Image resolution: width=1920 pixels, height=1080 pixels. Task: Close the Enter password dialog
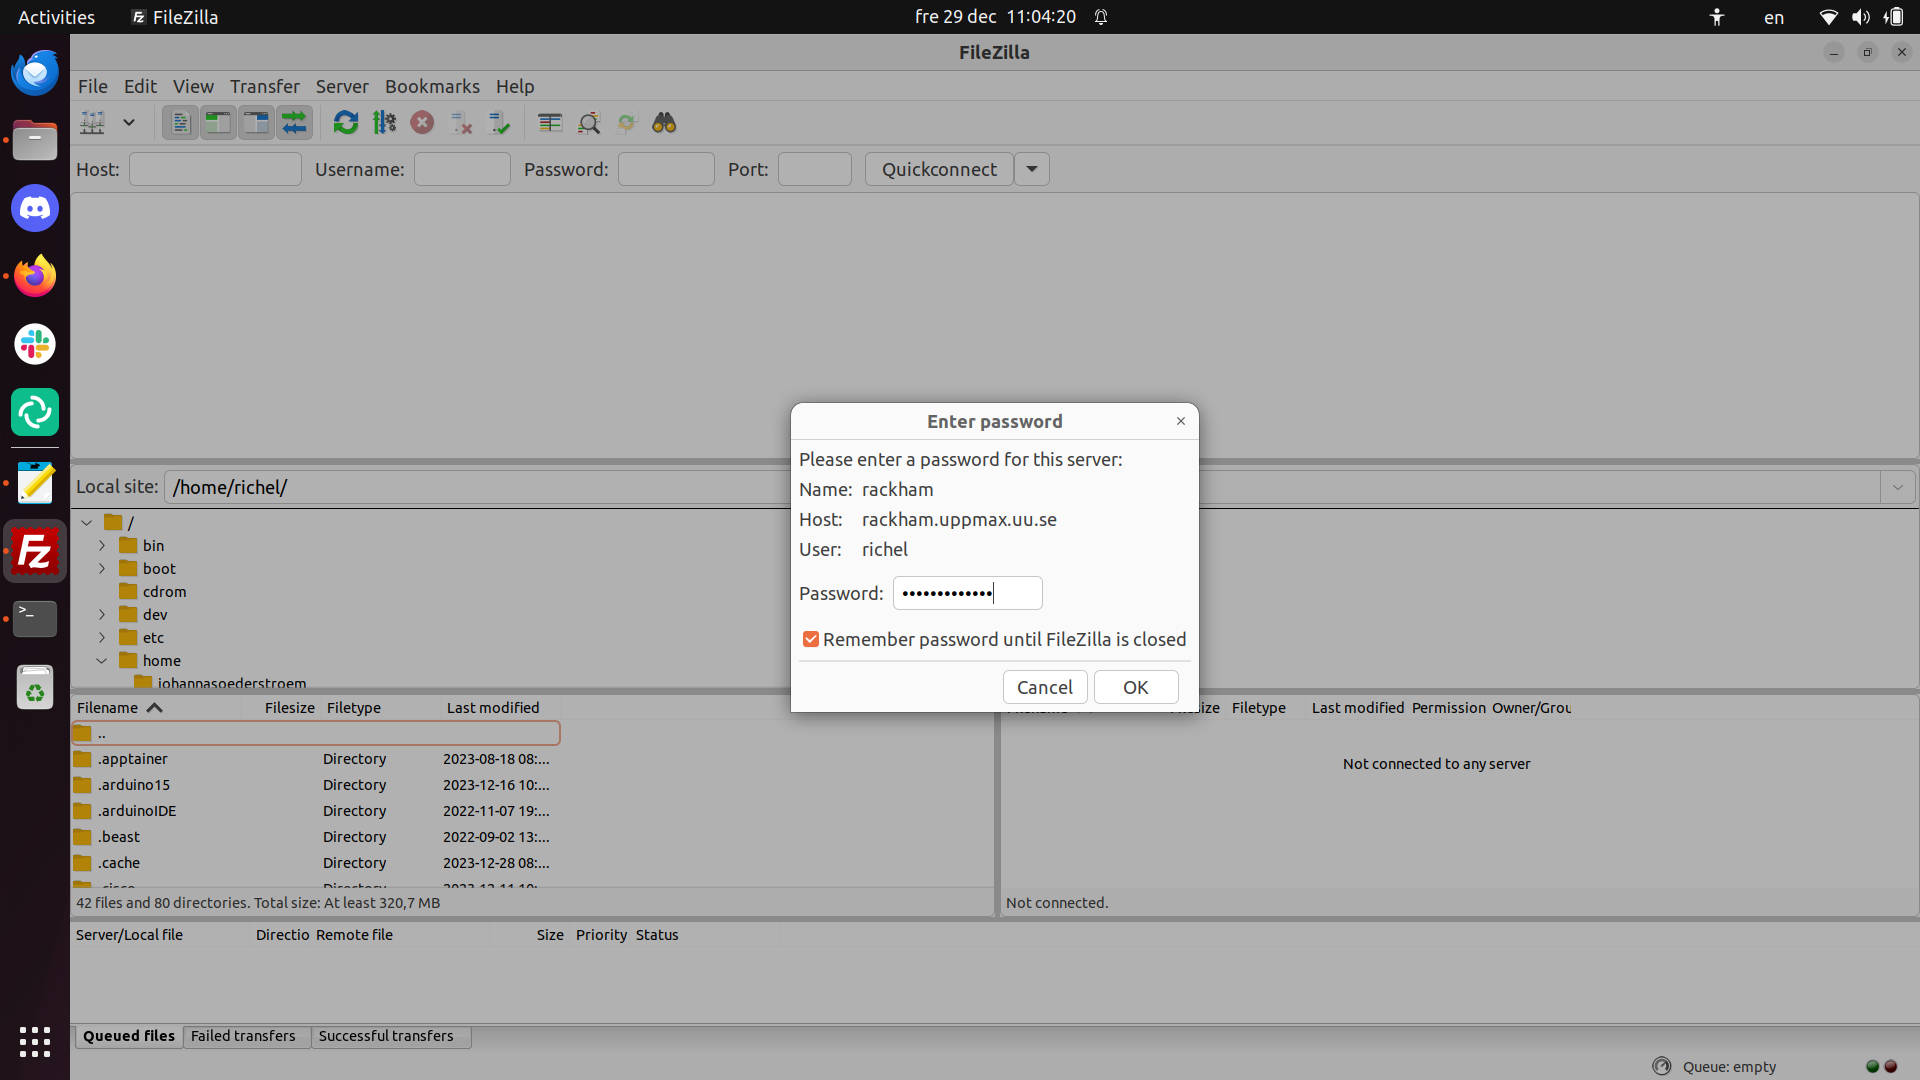[1181, 421]
